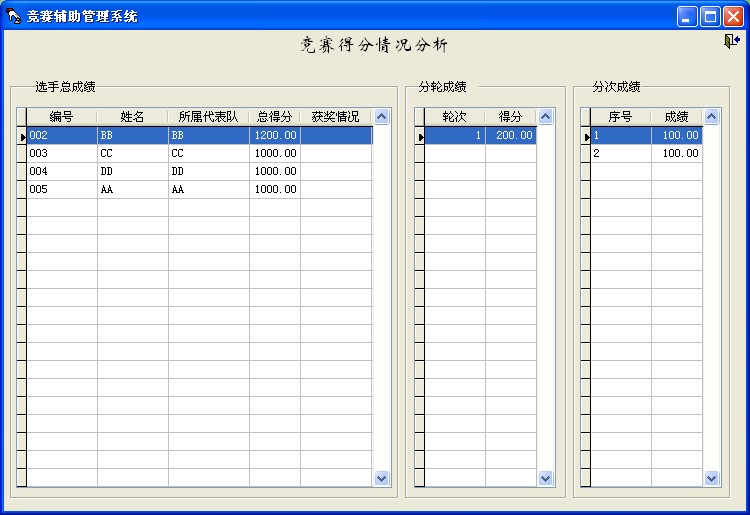
Task: Click the 得分 column header
Action: 511,117
